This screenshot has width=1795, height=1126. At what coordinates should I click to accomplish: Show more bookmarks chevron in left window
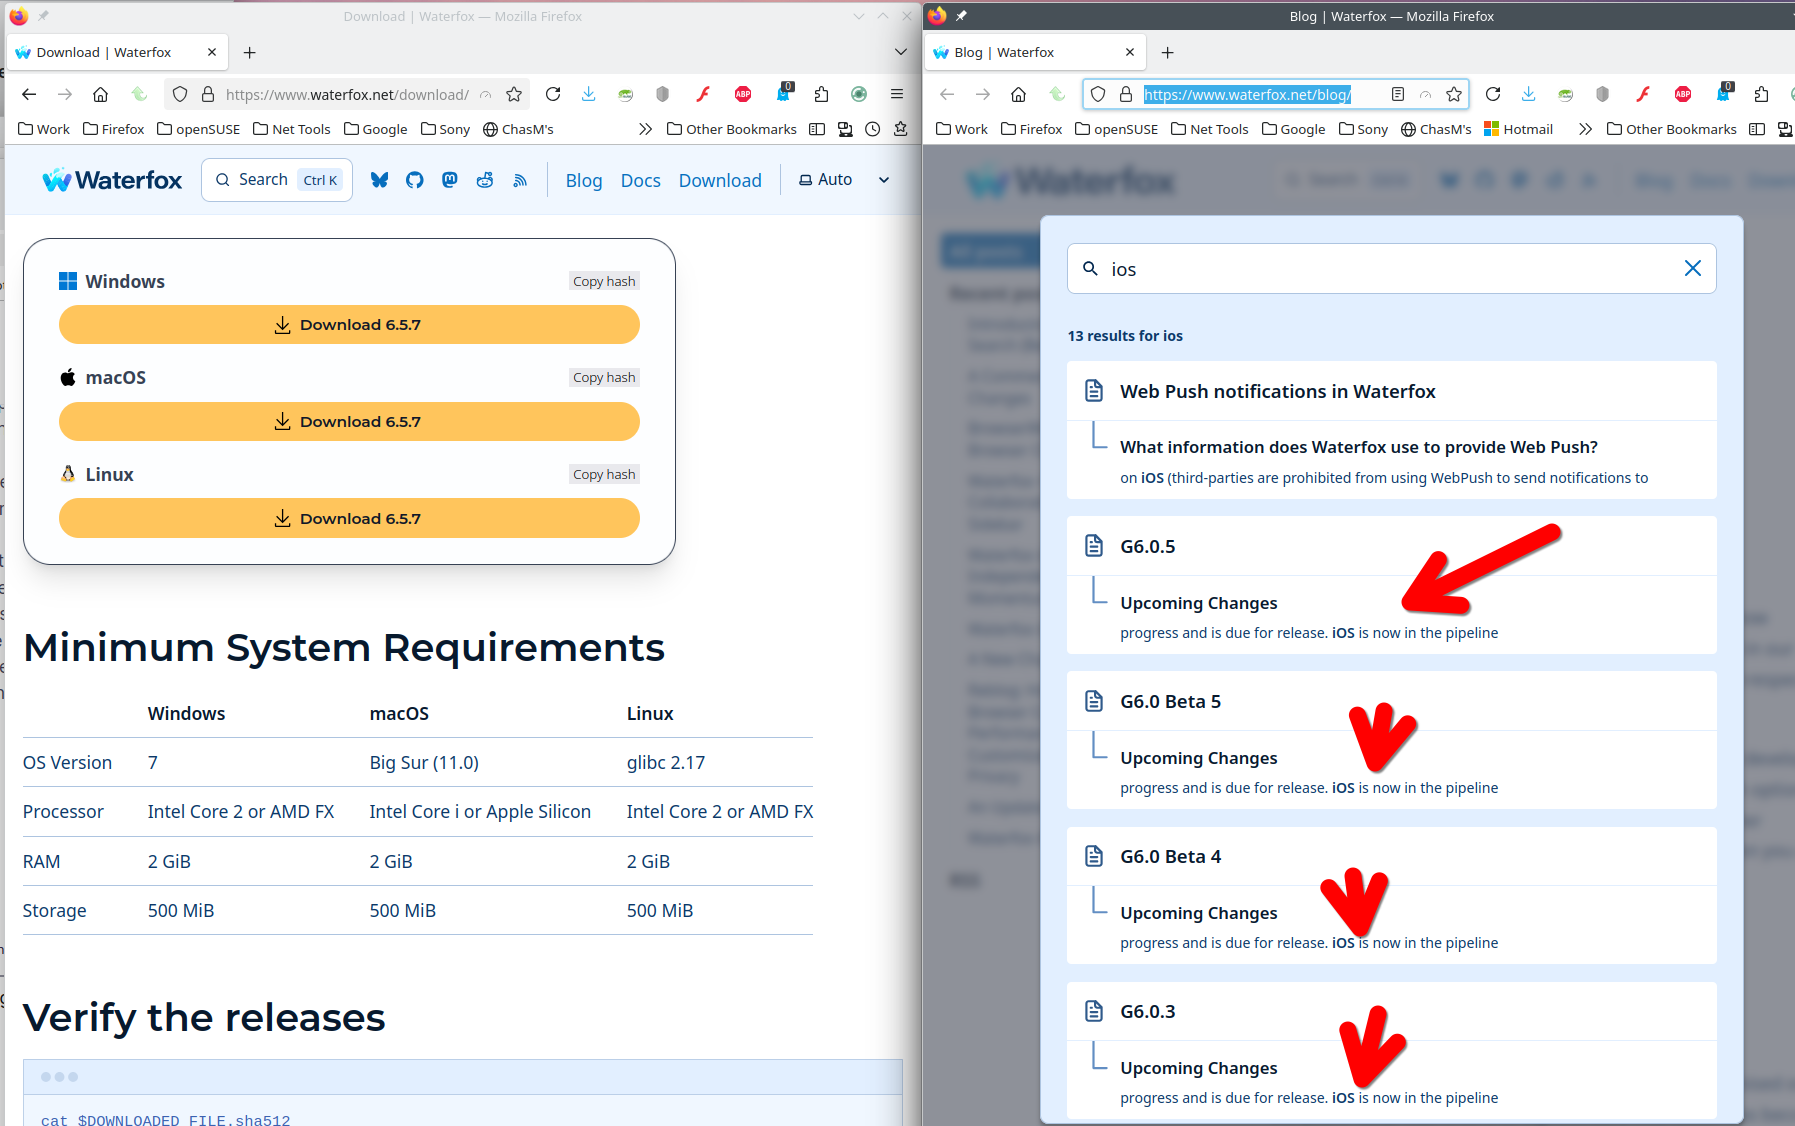click(x=645, y=129)
